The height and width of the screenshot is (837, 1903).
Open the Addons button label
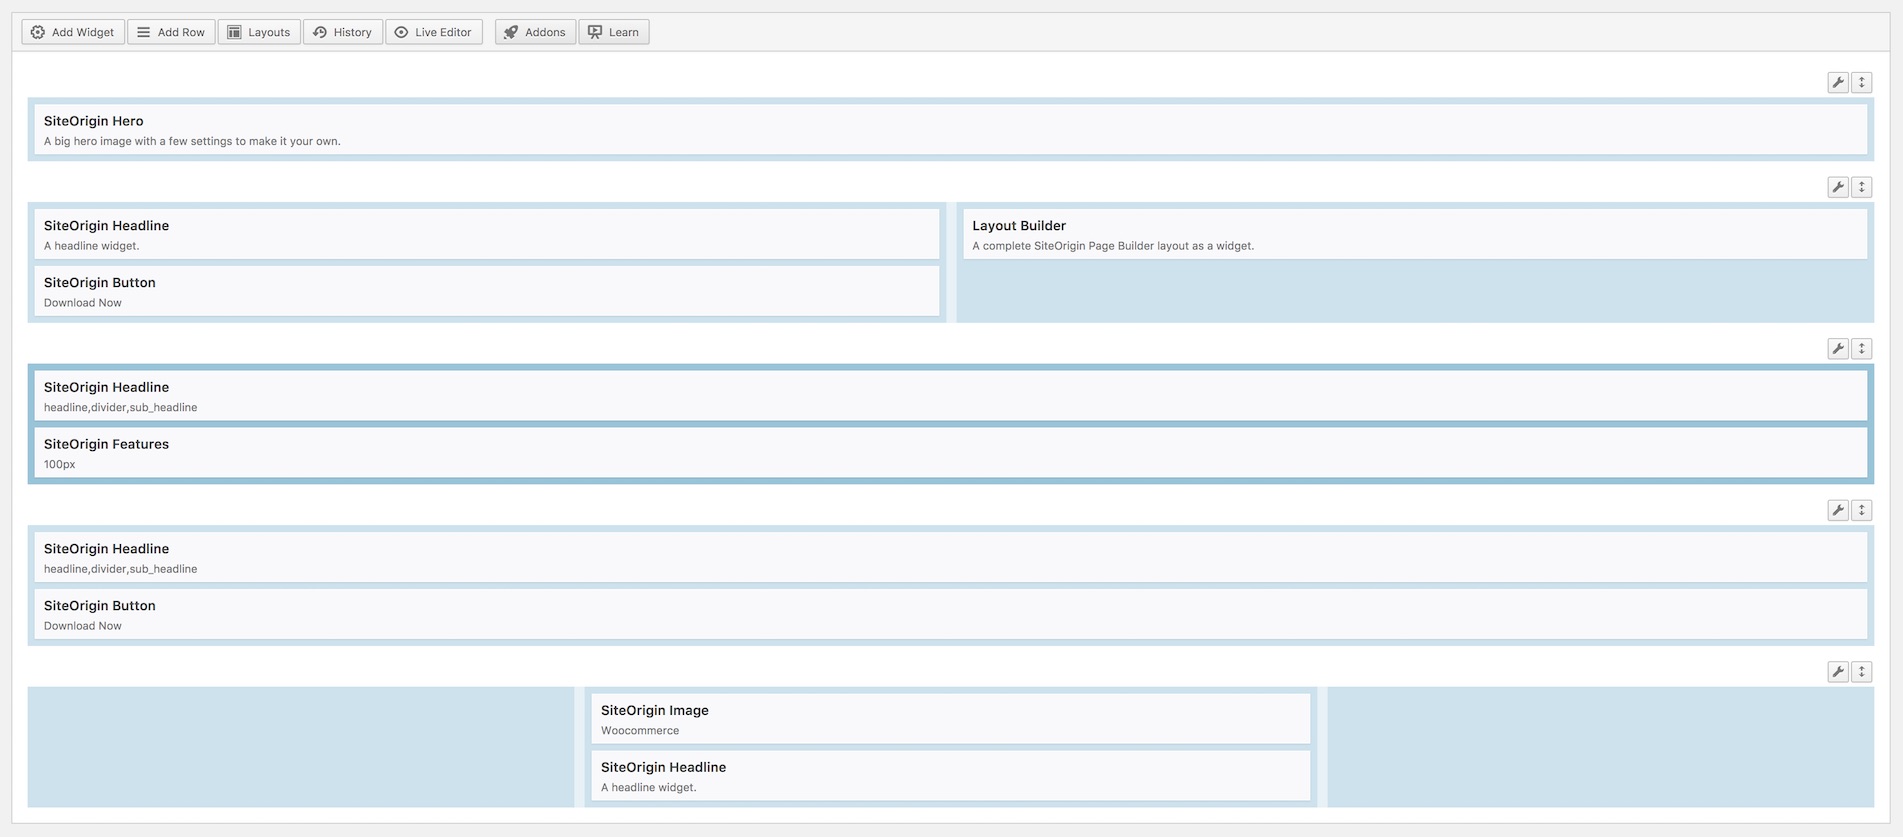(545, 32)
